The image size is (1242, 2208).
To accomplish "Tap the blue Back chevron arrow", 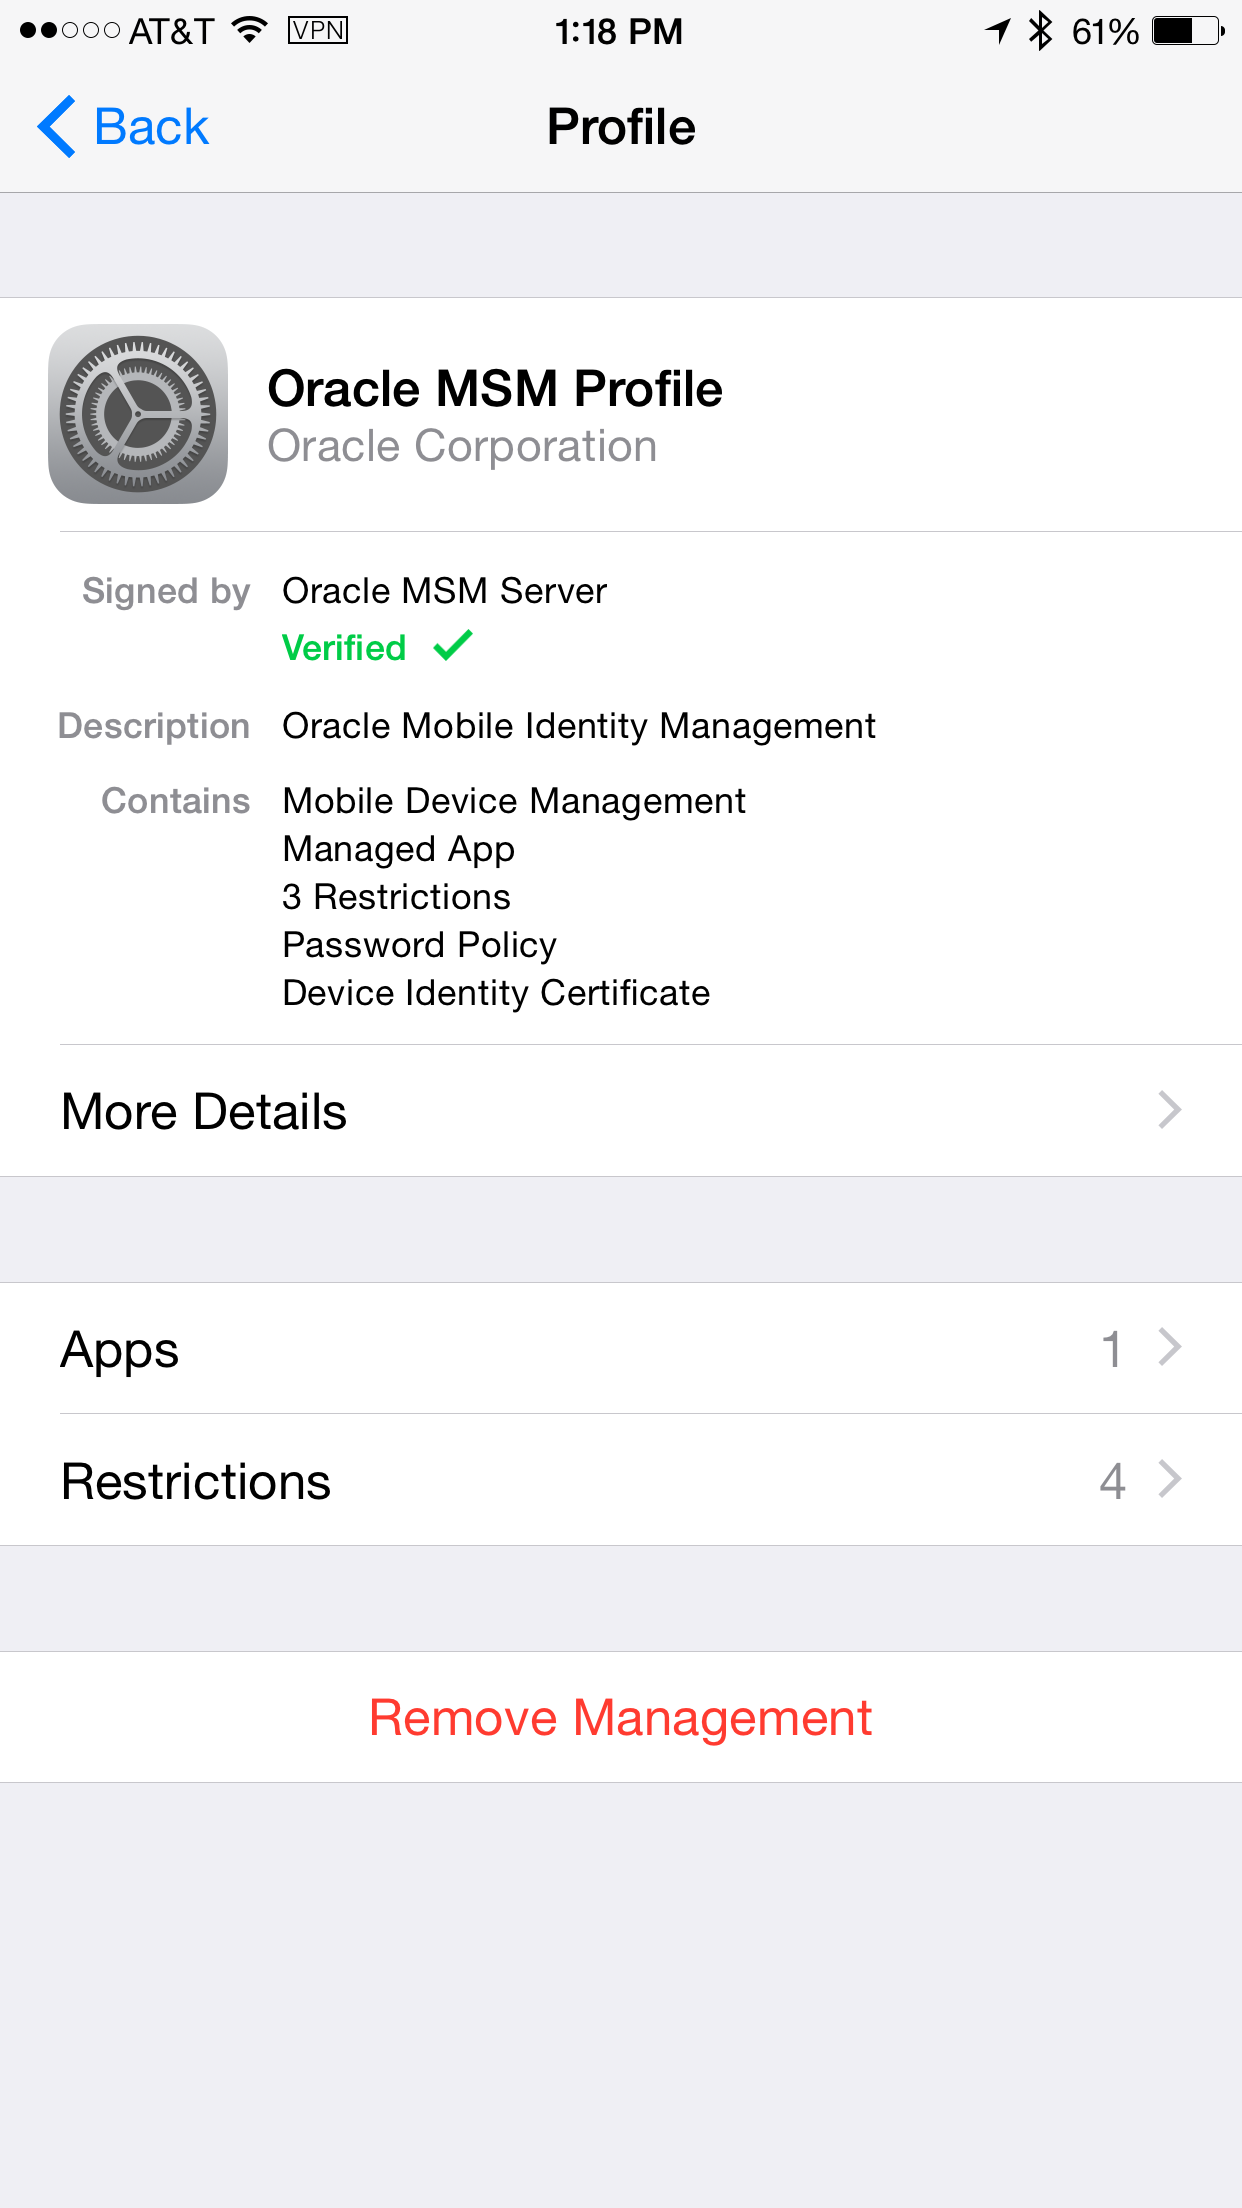I will click(57, 127).
